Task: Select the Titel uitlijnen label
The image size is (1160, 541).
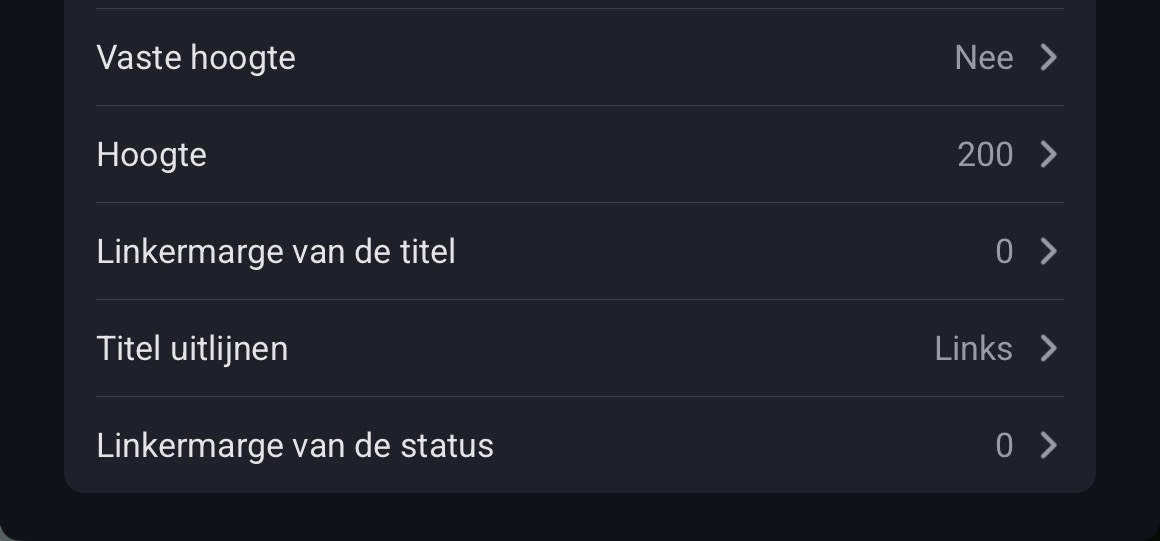Action: (192, 348)
